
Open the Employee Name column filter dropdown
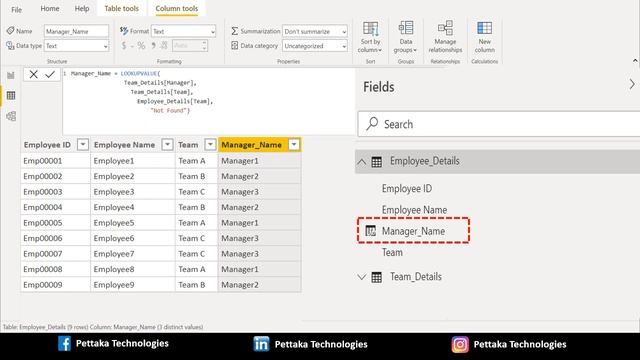coord(167,144)
